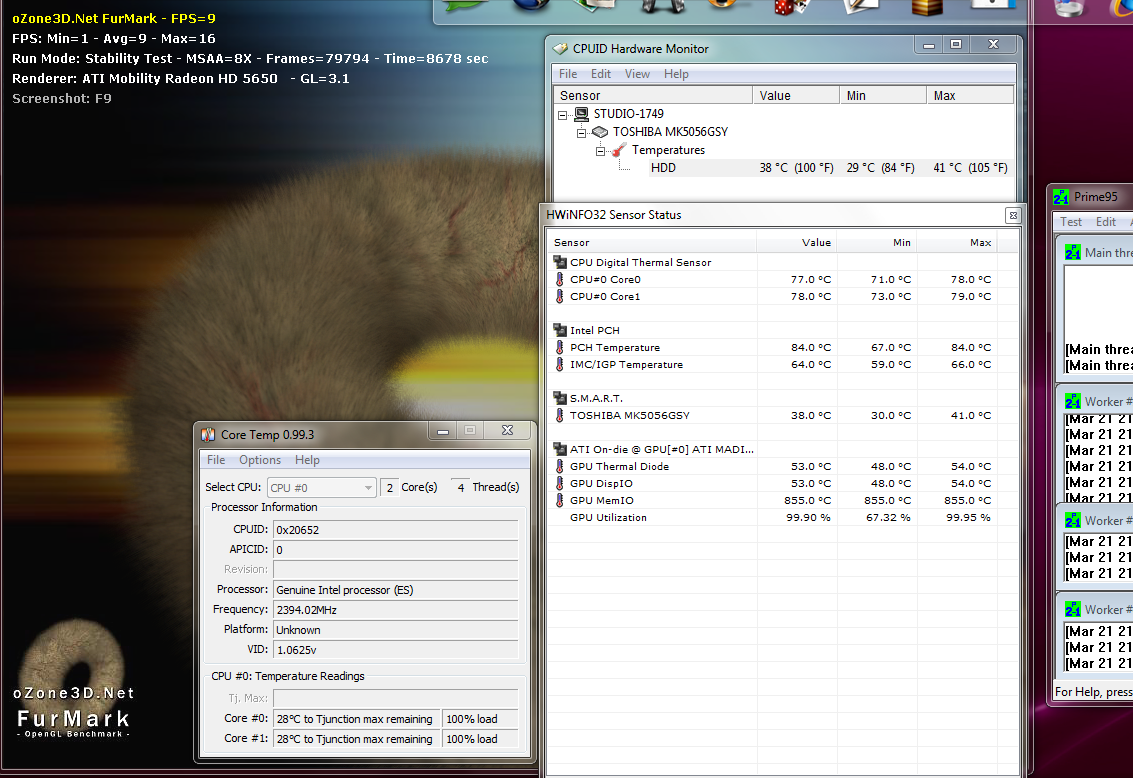
Task: Click the thermometer icon beside GPU MemIO
Action: pos(559,500)
